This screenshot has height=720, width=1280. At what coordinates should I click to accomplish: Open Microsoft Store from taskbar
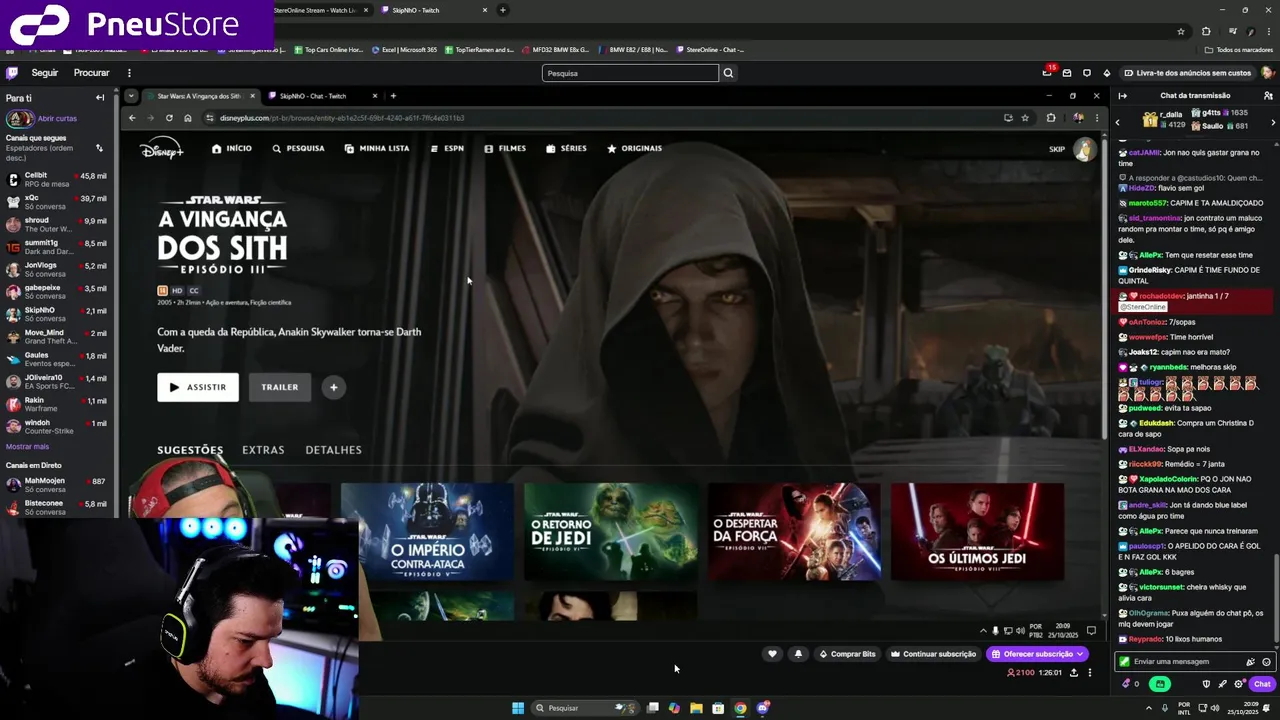point(718,708)
